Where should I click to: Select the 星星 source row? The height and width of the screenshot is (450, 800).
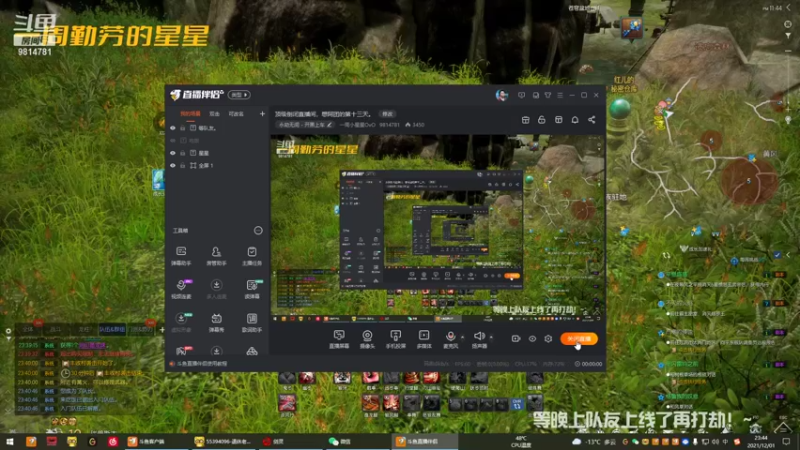[218, 153]
